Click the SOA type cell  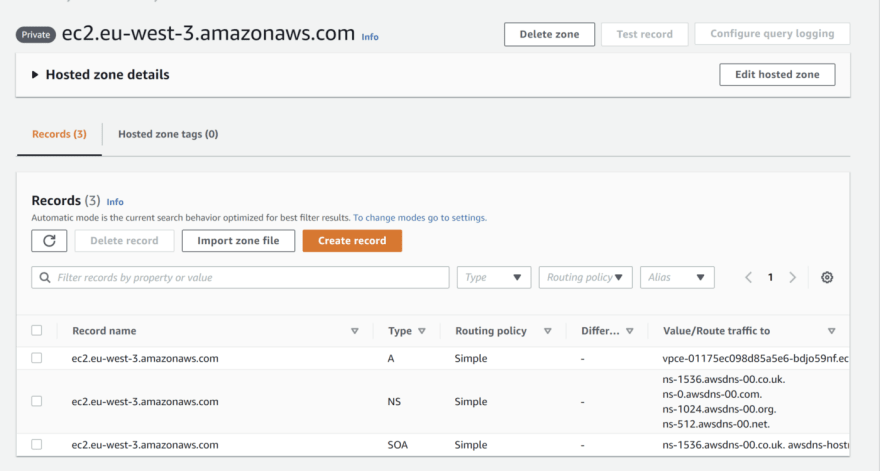(397, 445)
